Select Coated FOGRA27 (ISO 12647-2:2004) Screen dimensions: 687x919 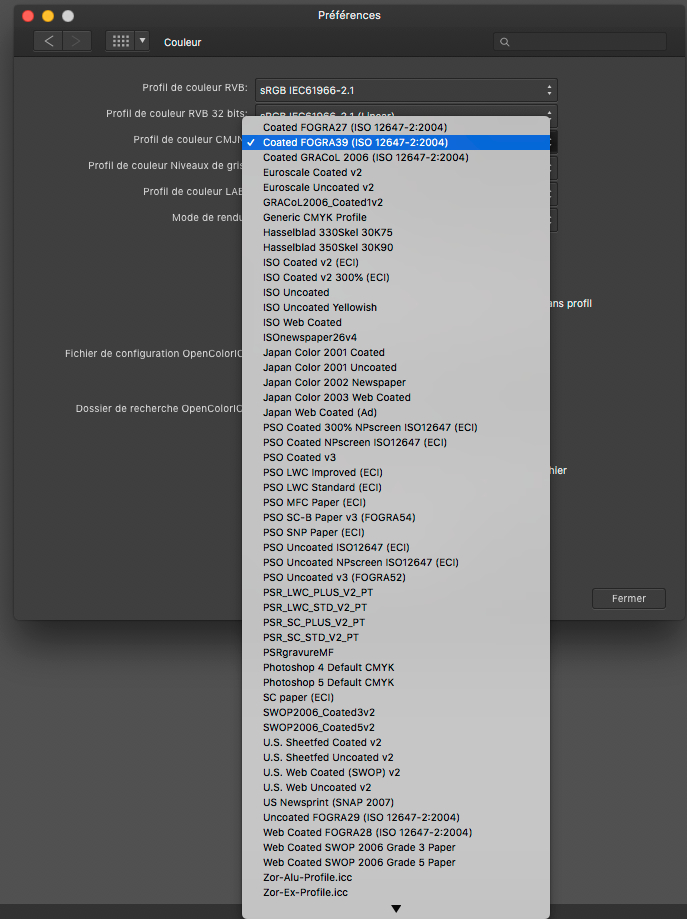point(396,127)
